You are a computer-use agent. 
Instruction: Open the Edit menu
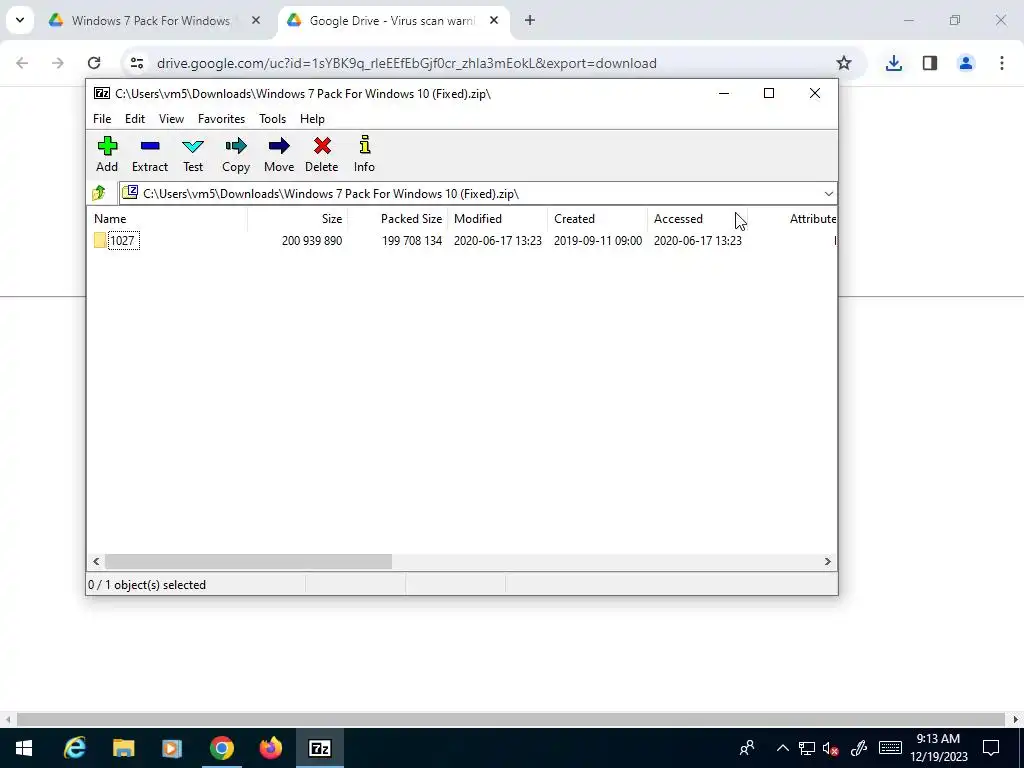pyautogui.click(x=135, y=119)
